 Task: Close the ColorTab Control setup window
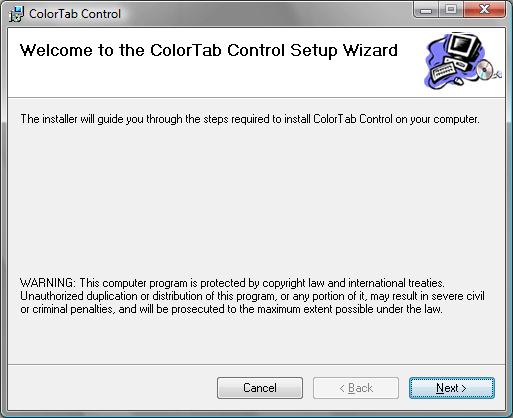(484, 10)
